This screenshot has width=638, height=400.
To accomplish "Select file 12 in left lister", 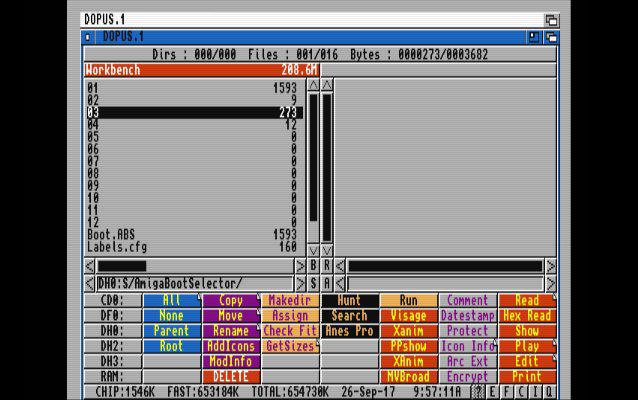I will click(x=194, y=223).
